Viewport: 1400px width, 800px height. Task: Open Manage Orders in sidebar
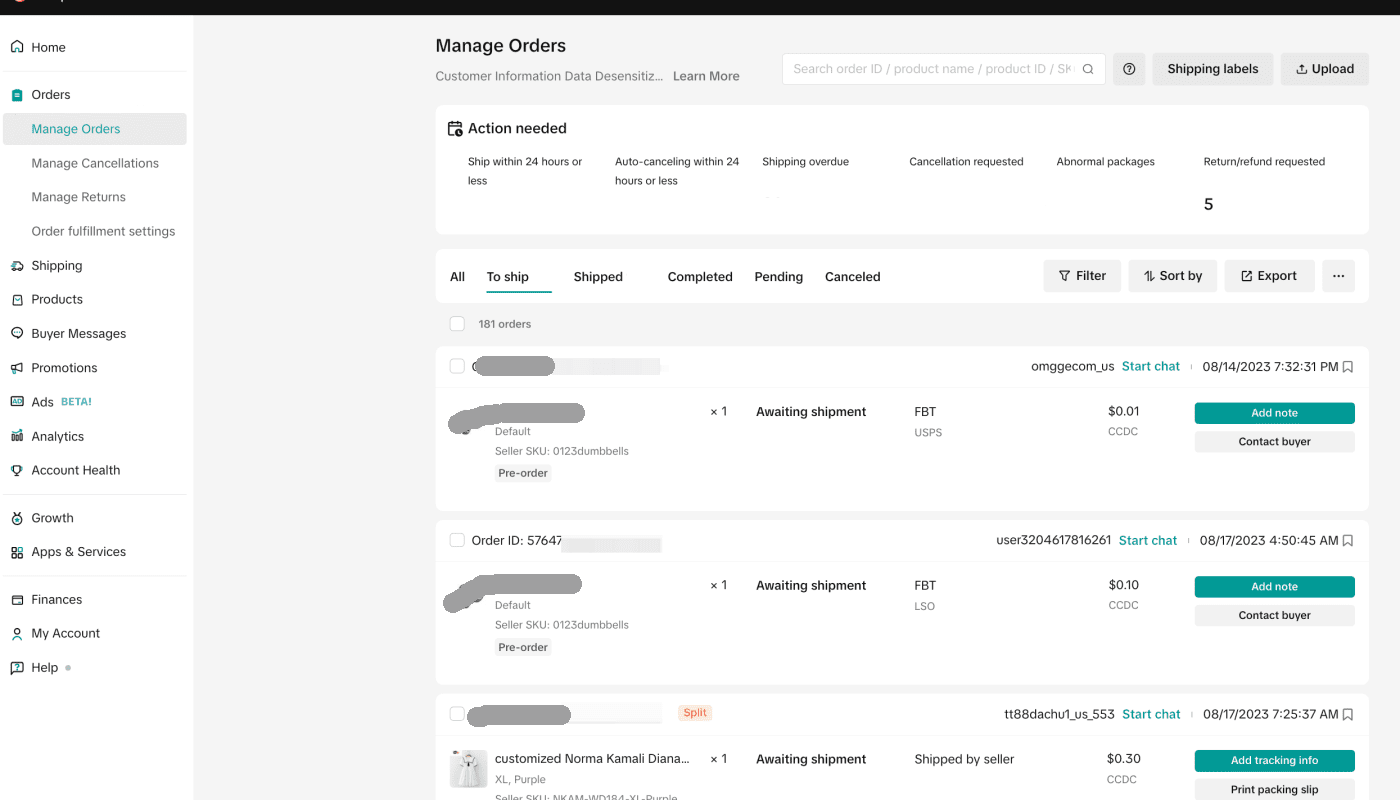(x=95, y=129)
